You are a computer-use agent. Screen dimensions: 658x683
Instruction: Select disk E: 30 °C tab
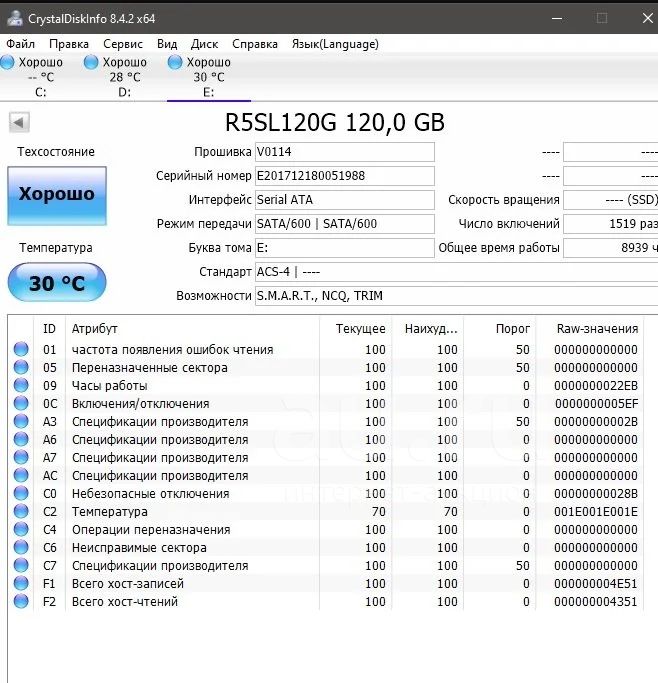pyautogui.click(x=209, y=77)
